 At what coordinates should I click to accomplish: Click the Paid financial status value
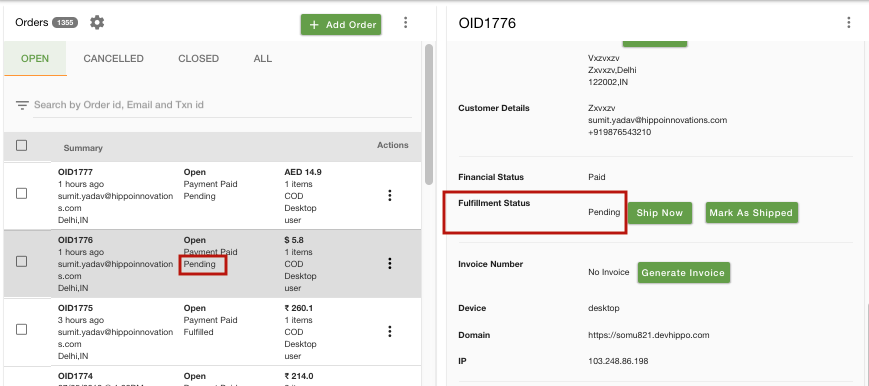coord(596,177)
